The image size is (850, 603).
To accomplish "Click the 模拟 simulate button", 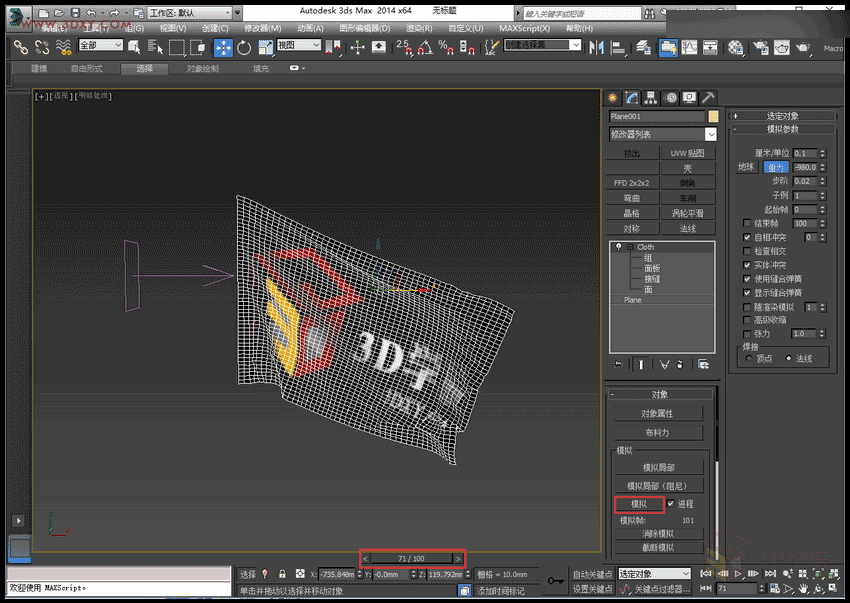I will click(x=638, y=503).
